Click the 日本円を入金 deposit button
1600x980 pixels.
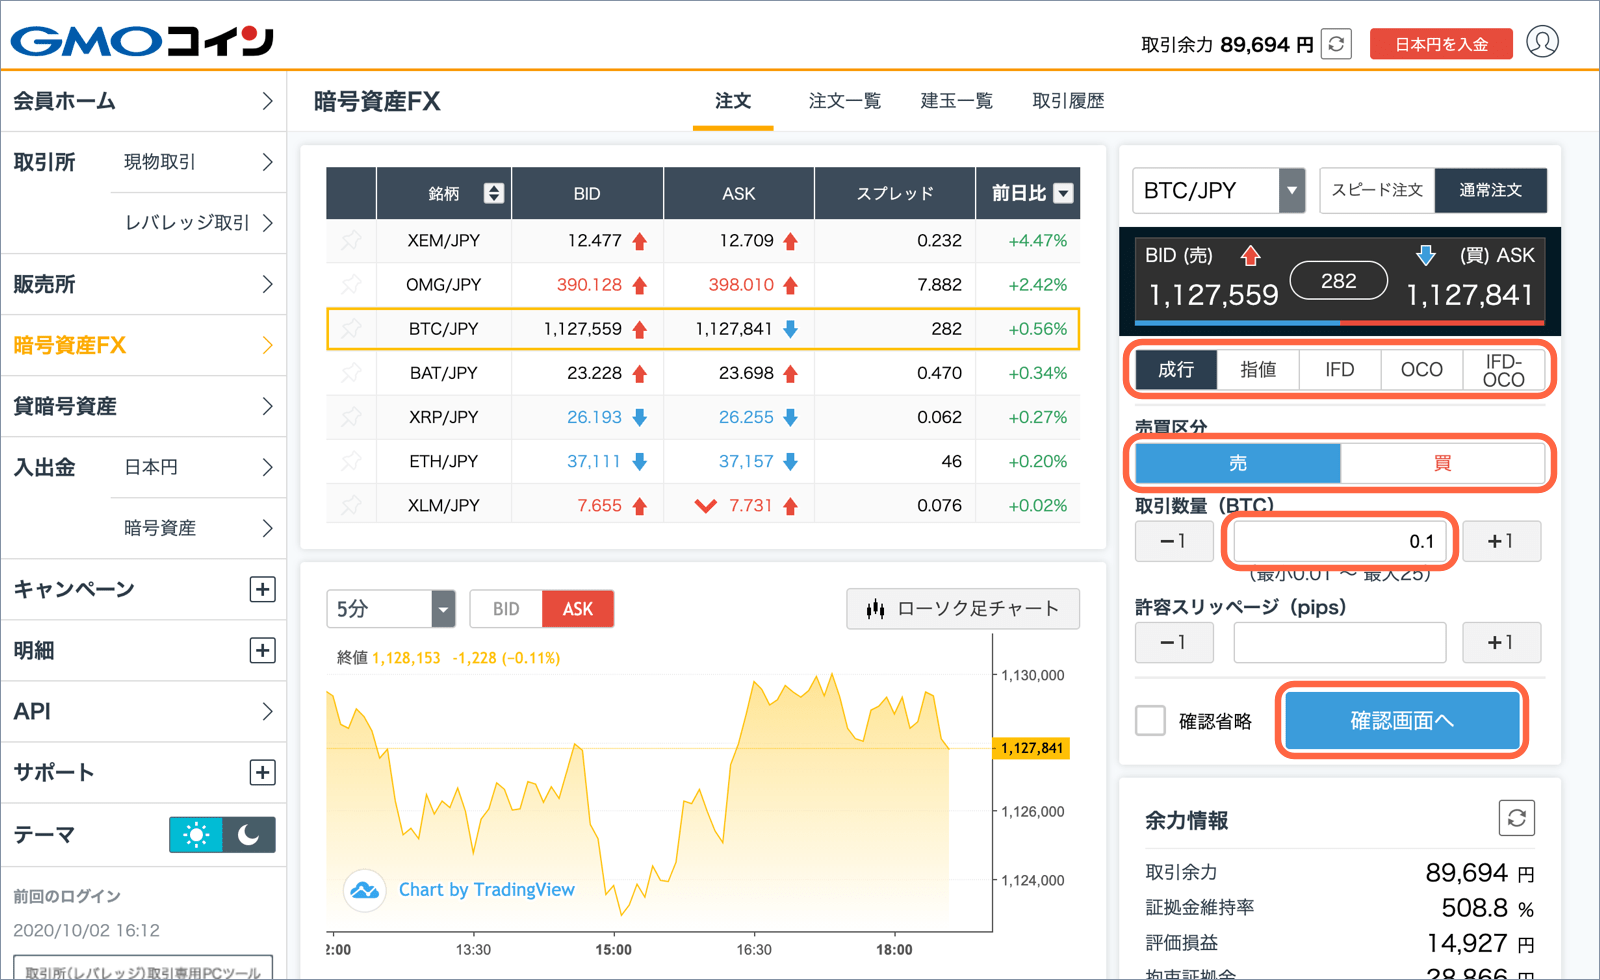pos(1441,44)
